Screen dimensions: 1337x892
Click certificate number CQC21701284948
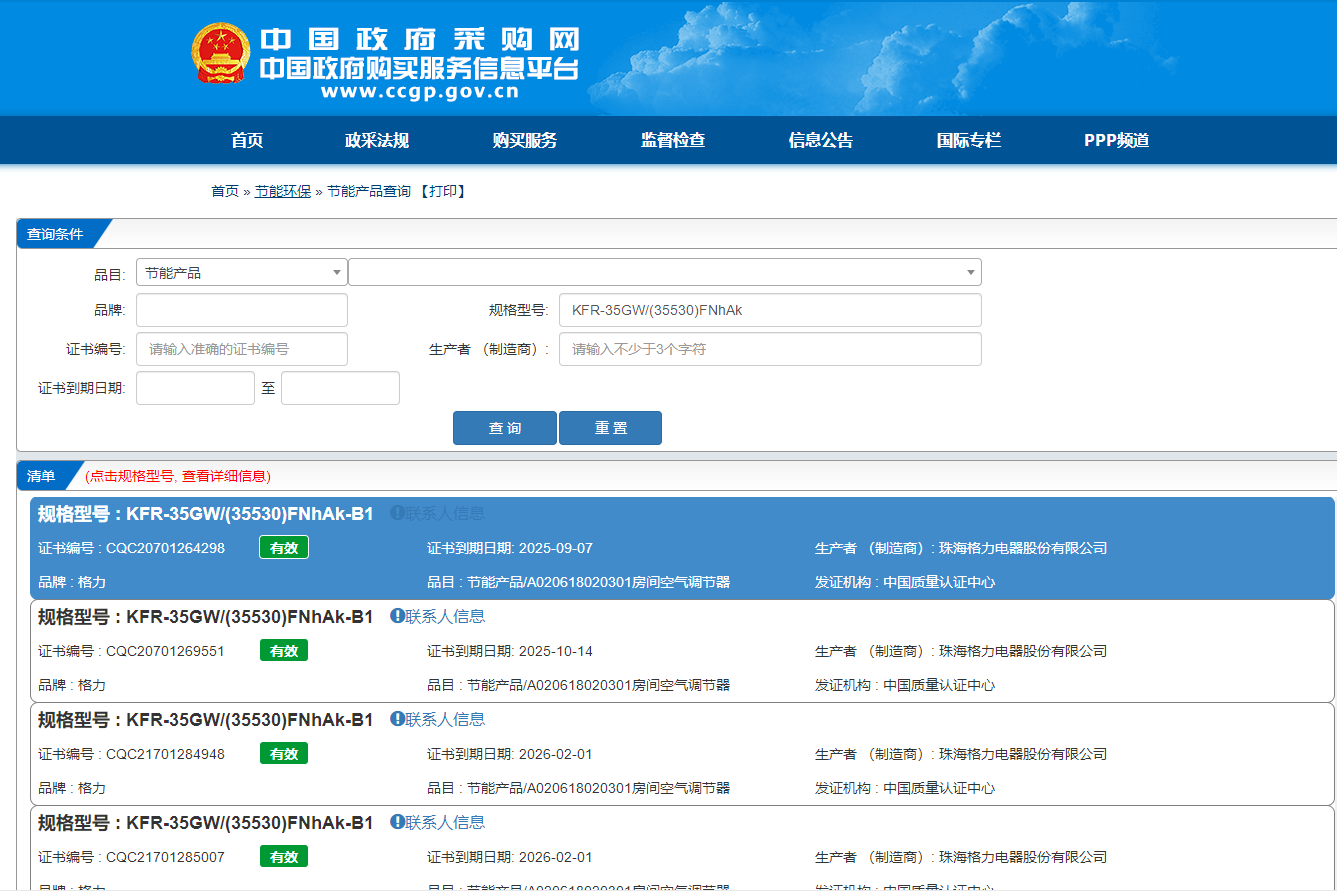pos(165,754)
